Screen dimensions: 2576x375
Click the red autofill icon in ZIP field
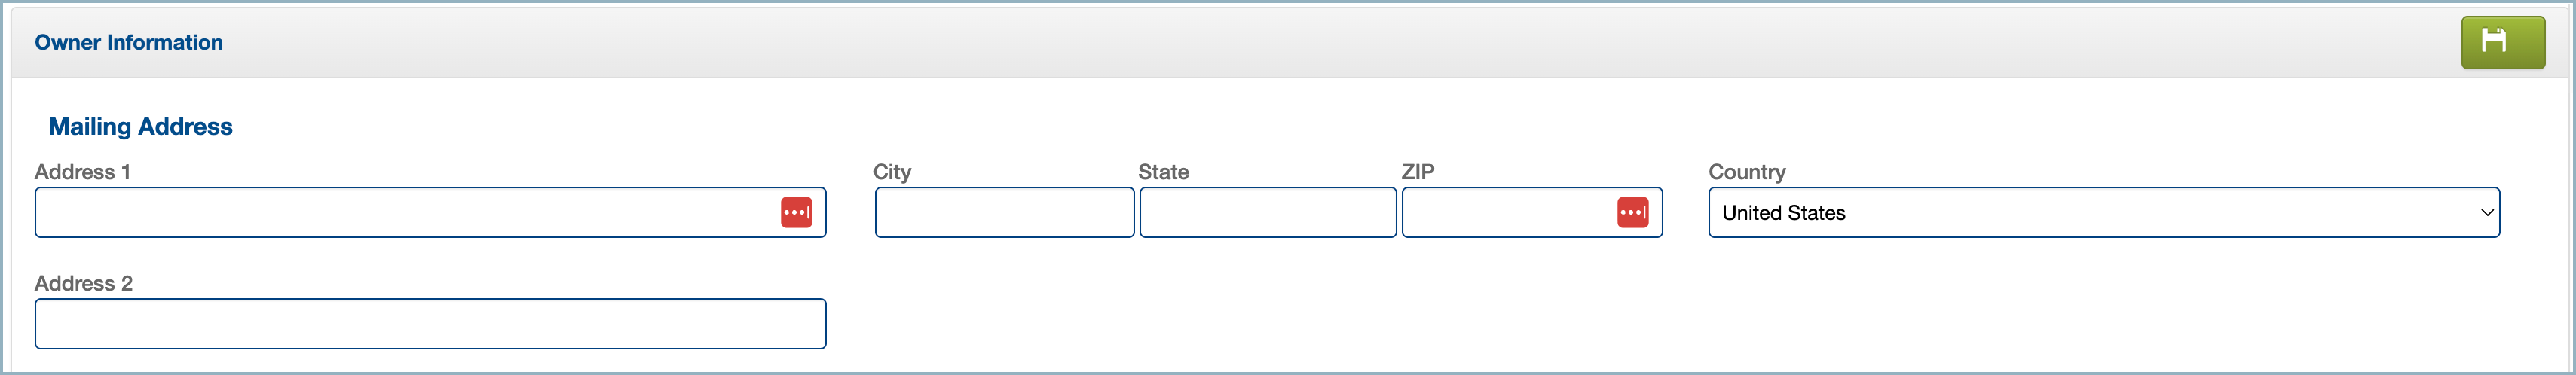pos(1632,212)
